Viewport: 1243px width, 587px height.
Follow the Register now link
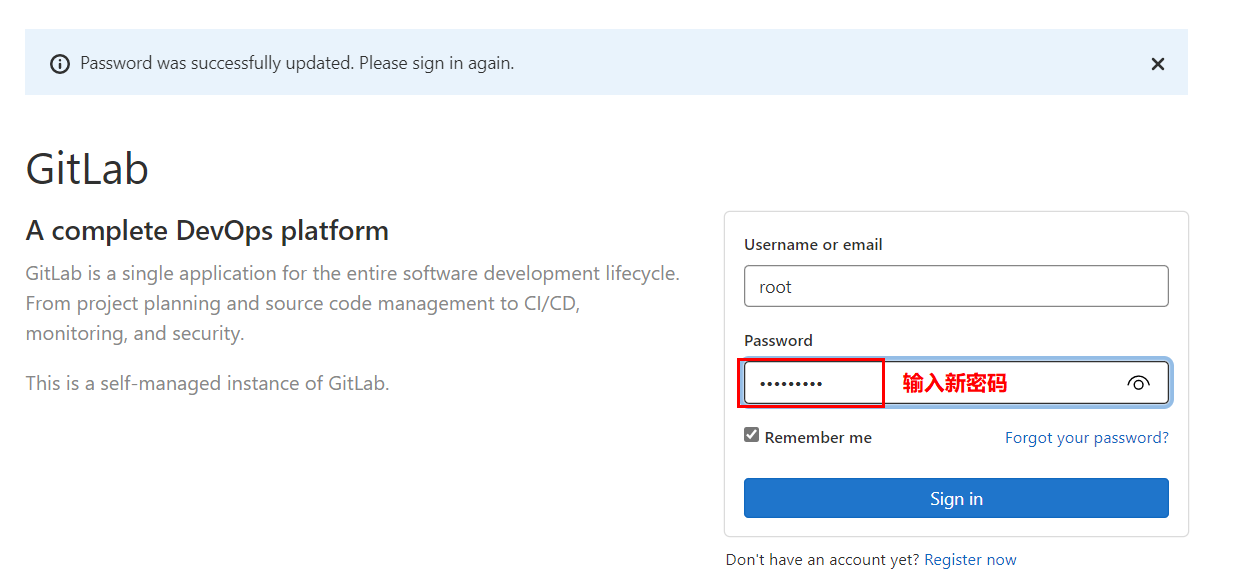[x=970, y=560]
